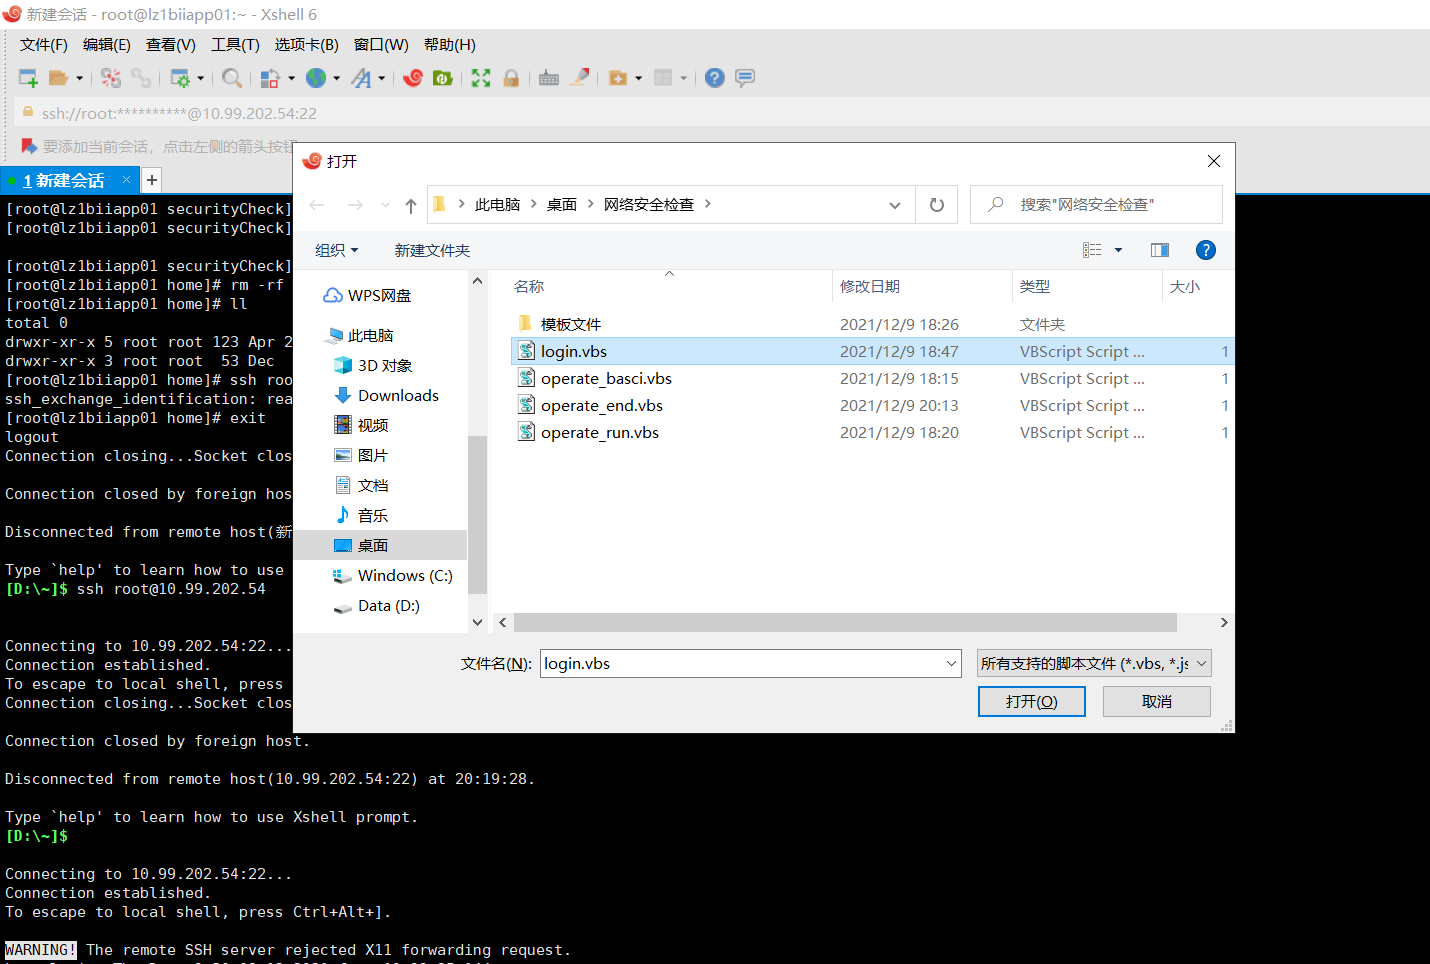Image resolution: width=1430 pixels, height=964 pixels.
Task: Open the 查看(V) menu
Action: [171, 45]
